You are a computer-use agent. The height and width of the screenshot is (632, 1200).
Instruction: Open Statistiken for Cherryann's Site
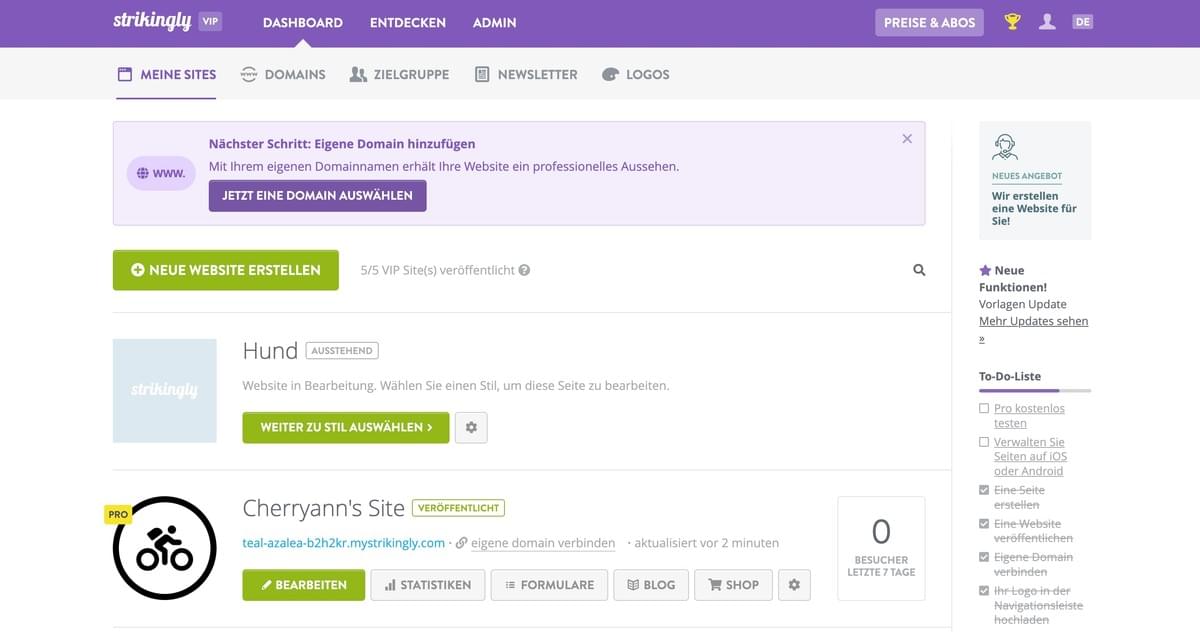click(x=428, y=585)
